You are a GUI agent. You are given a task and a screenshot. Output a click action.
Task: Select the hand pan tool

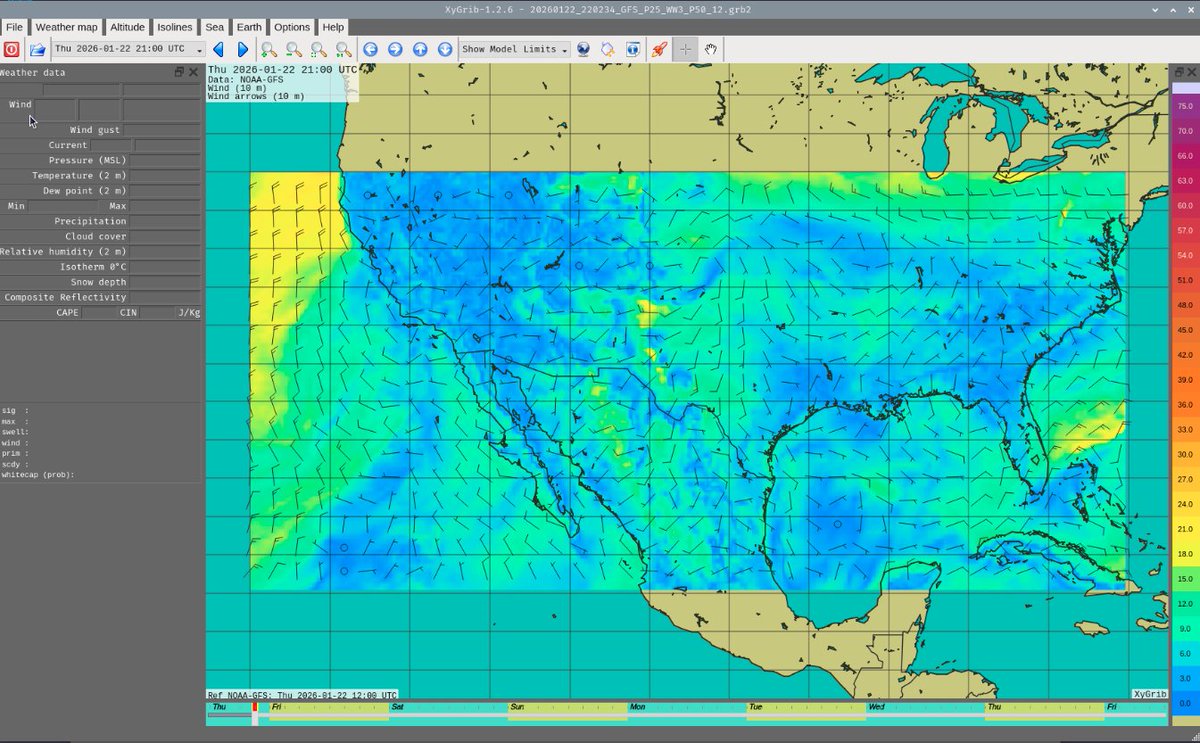point(710,49)
